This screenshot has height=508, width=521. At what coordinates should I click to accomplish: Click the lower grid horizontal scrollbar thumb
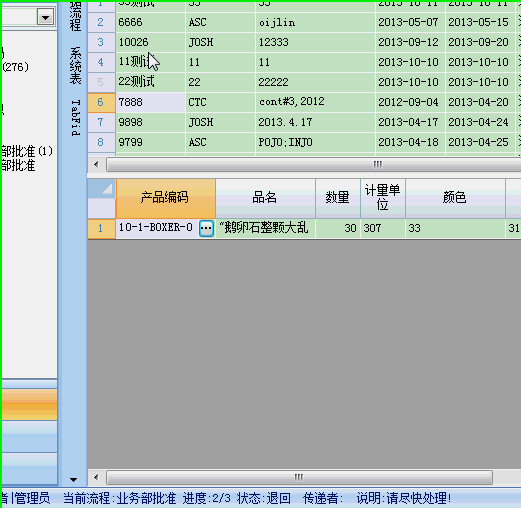[x=299, y=478]
